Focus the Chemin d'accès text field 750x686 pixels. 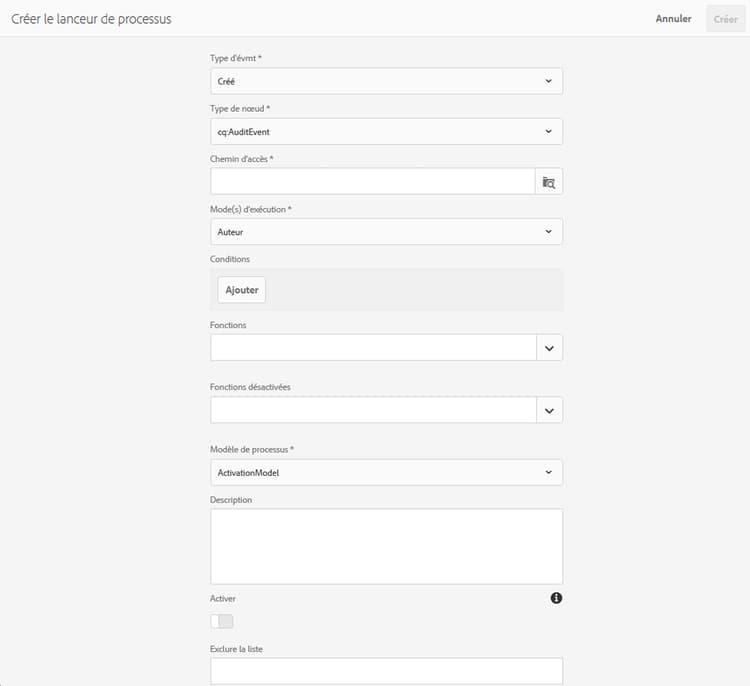tap(373, 182)
